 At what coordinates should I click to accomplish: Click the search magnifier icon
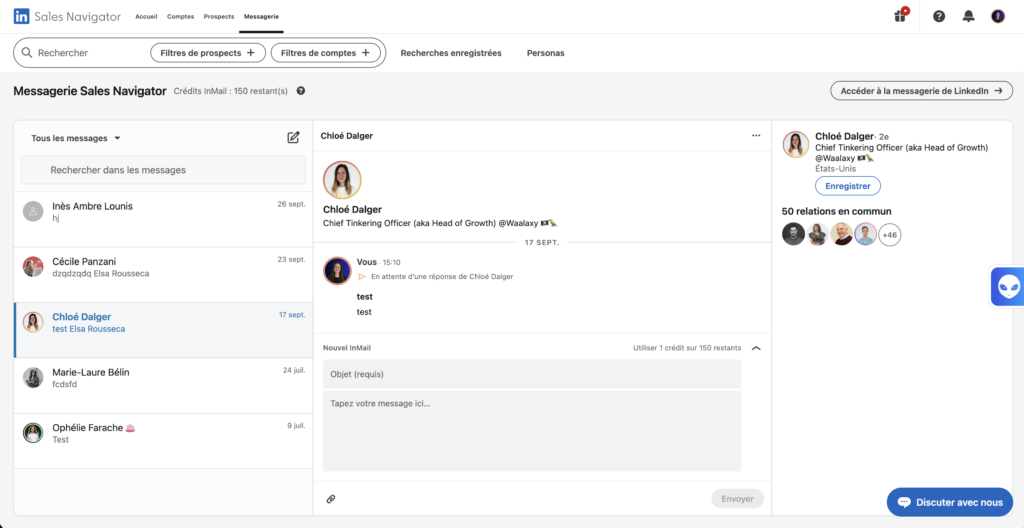[x=27, y=53]
